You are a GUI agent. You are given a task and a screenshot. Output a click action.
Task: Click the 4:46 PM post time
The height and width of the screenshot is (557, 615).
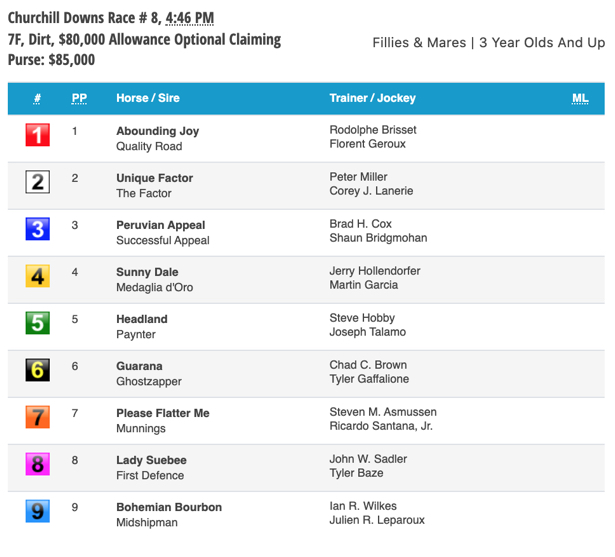click(x=190, y=18)
